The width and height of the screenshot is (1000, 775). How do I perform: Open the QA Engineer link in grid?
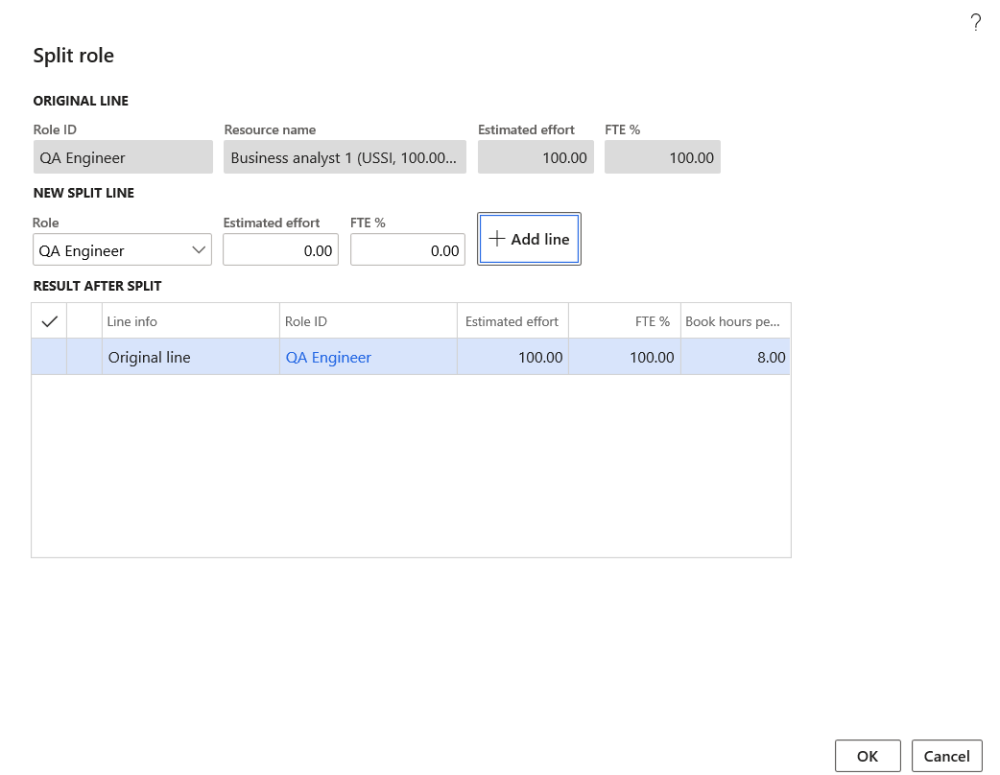(328, 357)
